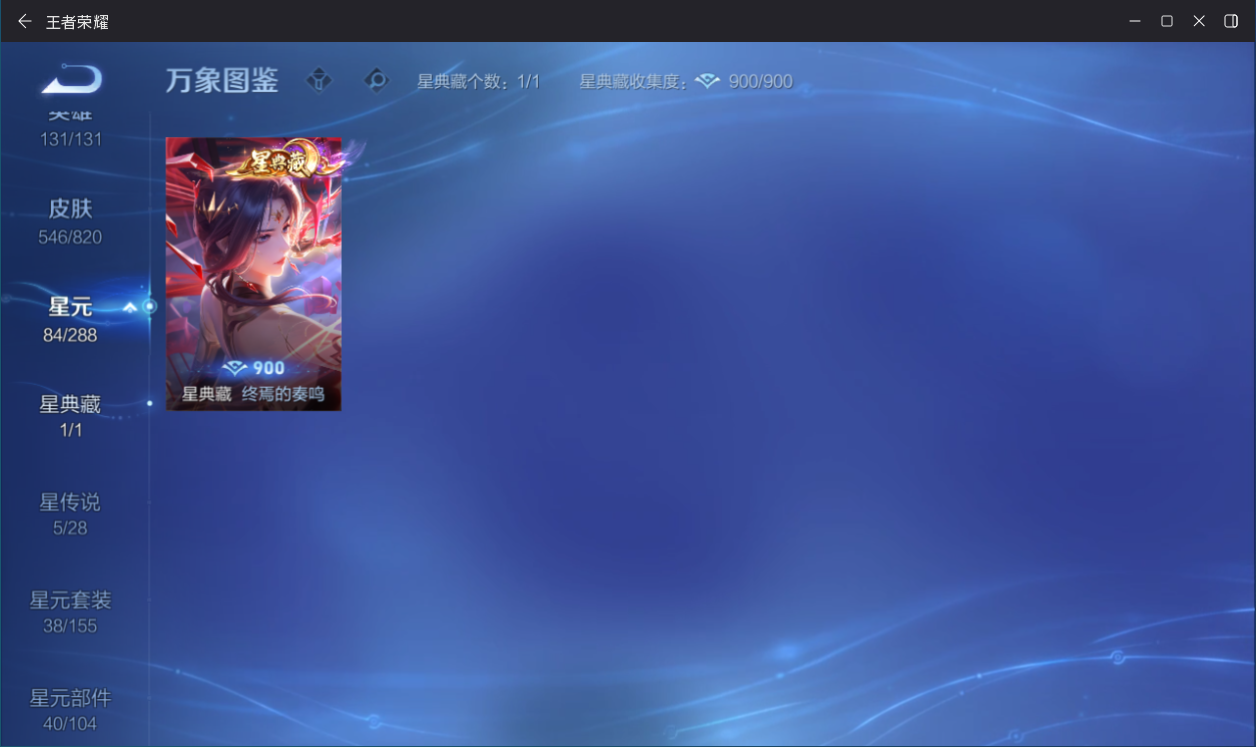Click the 900 value on the card

pos(268,368)
